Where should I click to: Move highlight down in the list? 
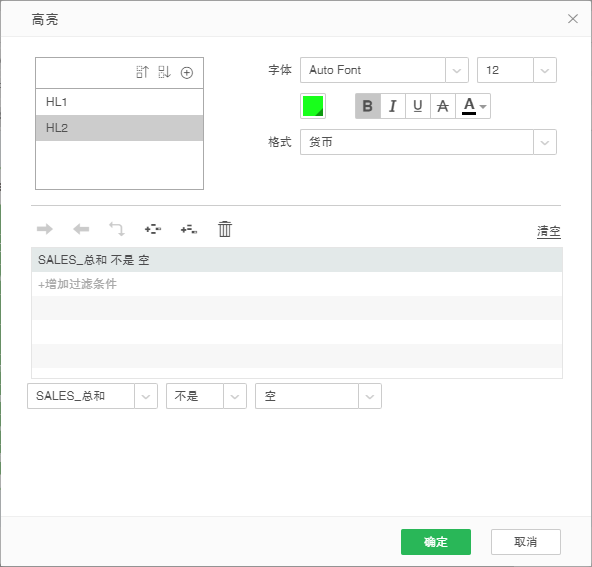[165, 72]
